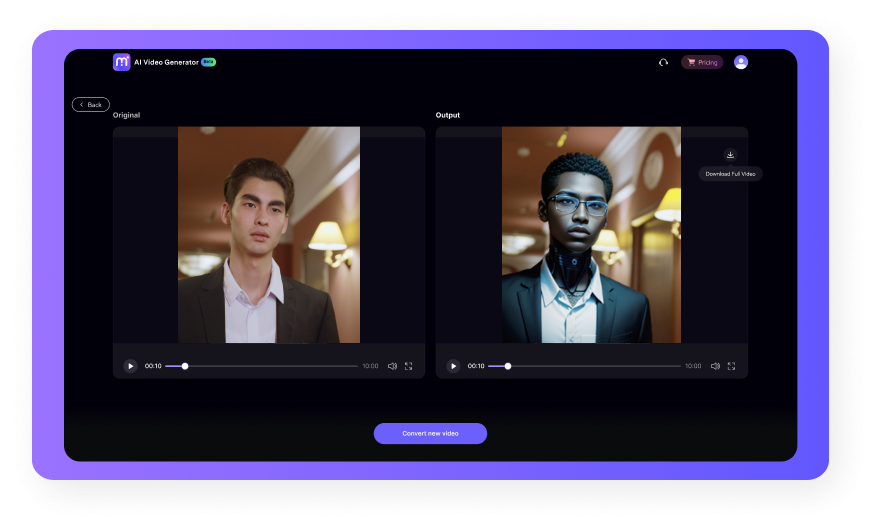877x530 pixels.
Task: Expand Output video to fullscreen
Action: [x=731, y=366]
